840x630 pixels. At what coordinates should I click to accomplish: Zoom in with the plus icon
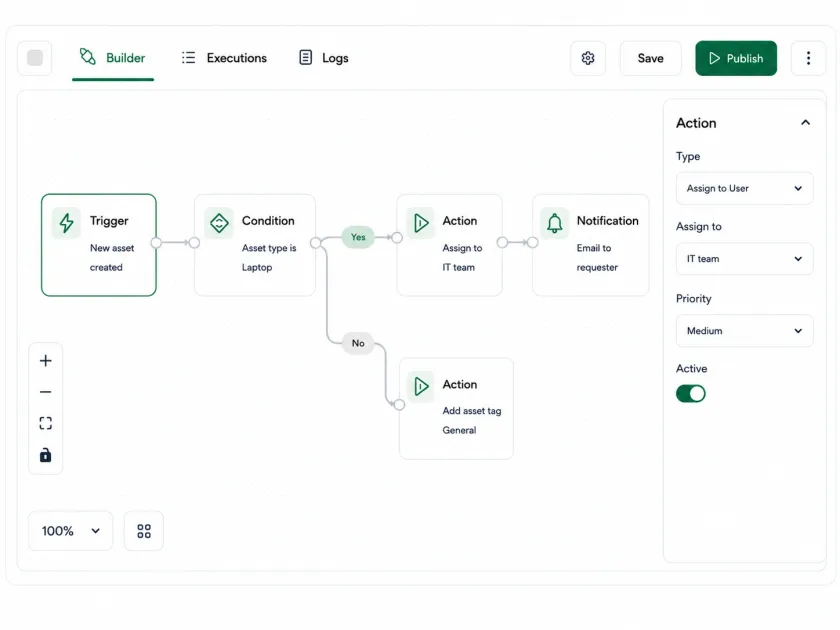46,361
